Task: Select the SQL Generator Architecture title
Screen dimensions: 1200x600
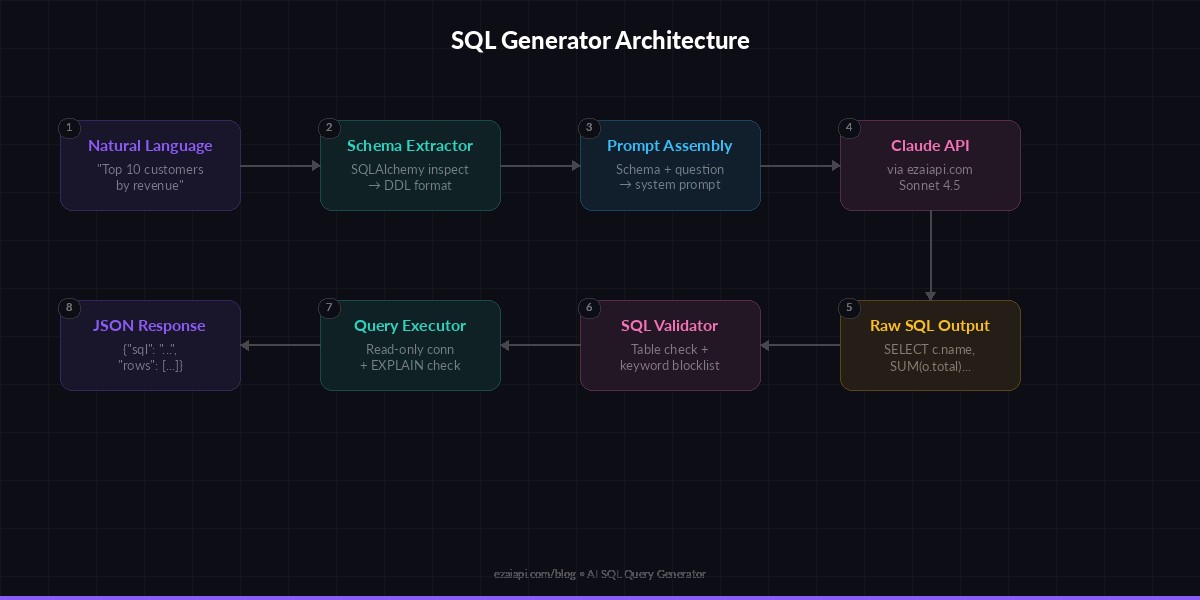Action: (x=600, y=41)
